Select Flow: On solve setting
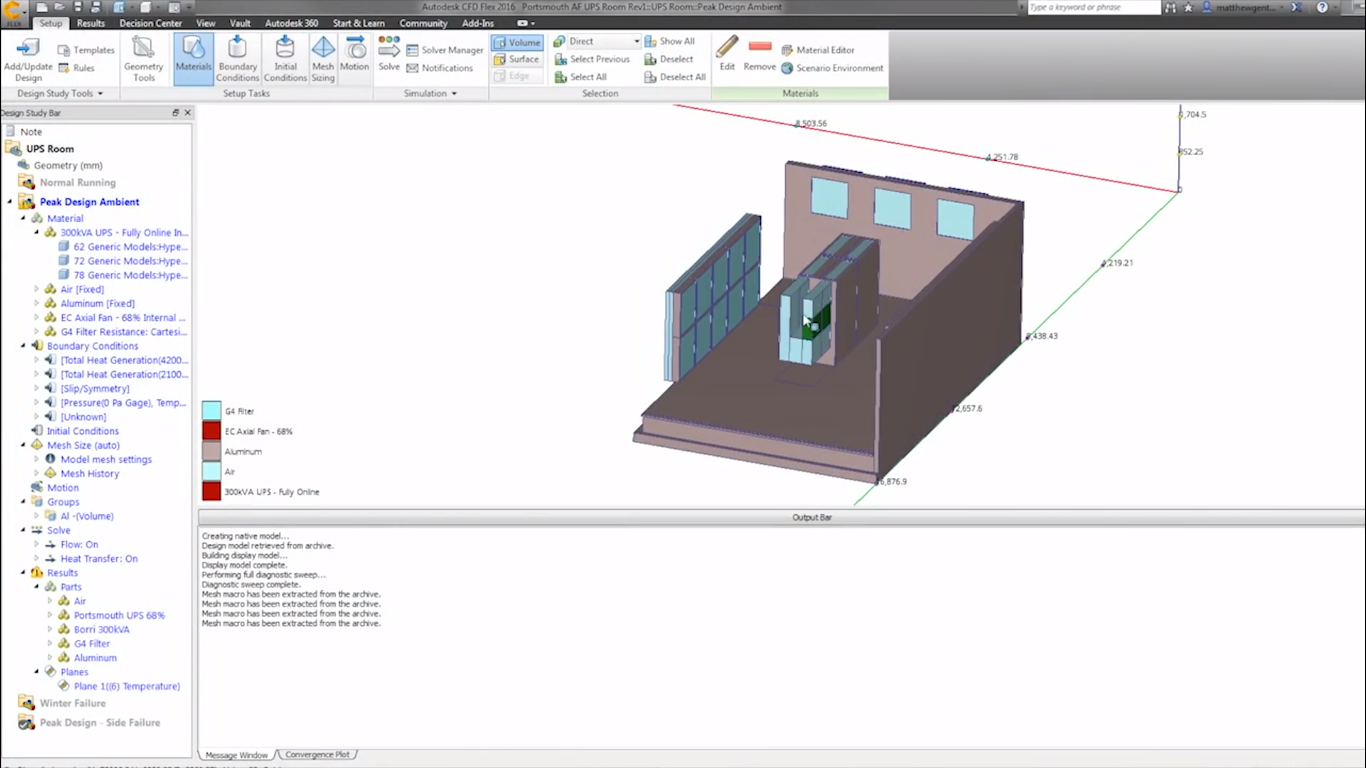Image resolution: width=1366 pixels, height=768 pixels. coord(79,545)
